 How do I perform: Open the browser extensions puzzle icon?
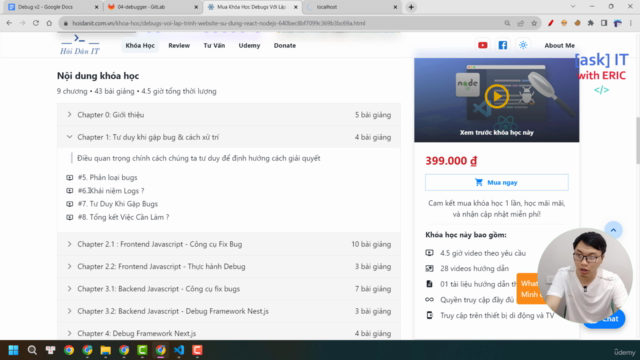tap(591, 23)
